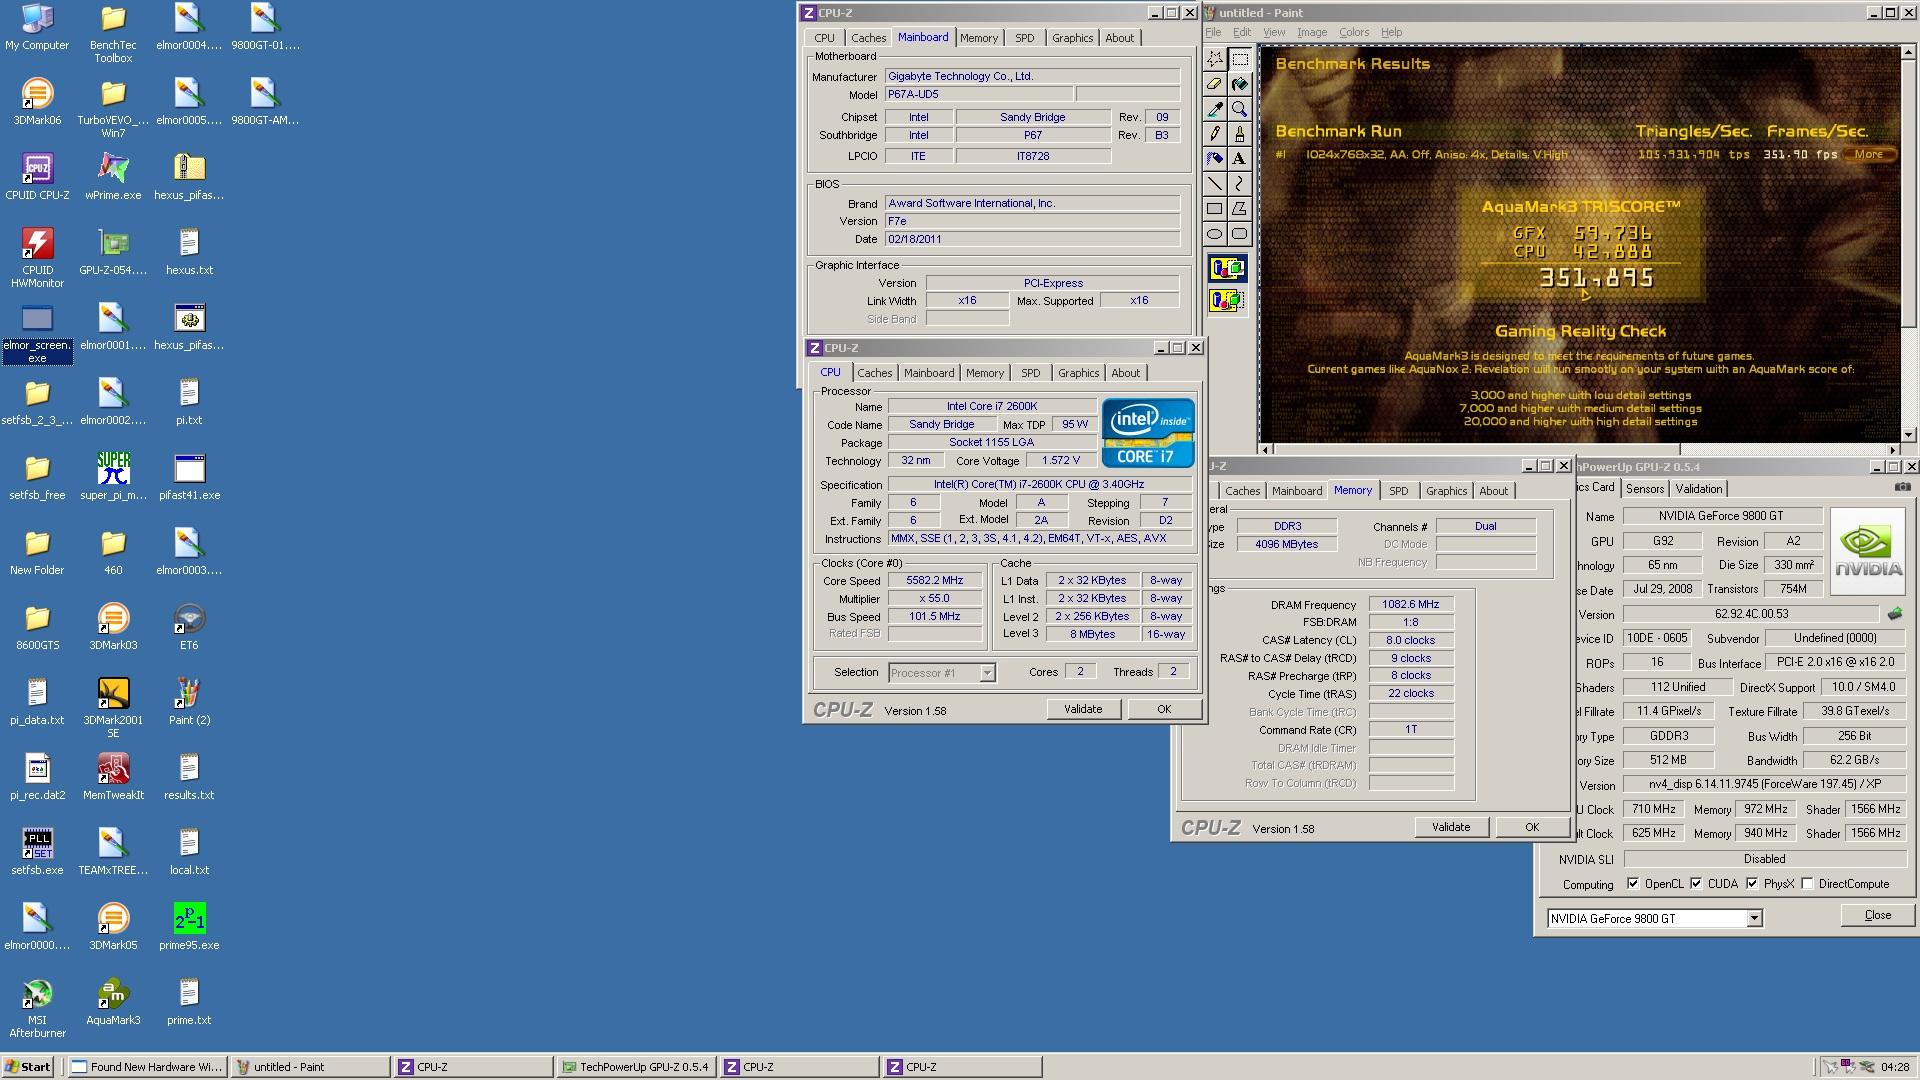Choose the transparent selection option in Paint
This screenshot has width=1920, height=1080.
point(1227,300)
